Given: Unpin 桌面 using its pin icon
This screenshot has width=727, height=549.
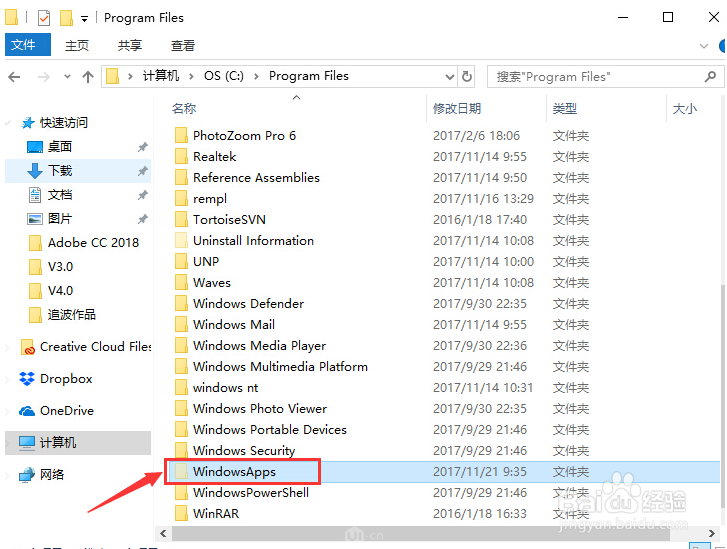Looking at the screenshot, I should pos(143,147).
